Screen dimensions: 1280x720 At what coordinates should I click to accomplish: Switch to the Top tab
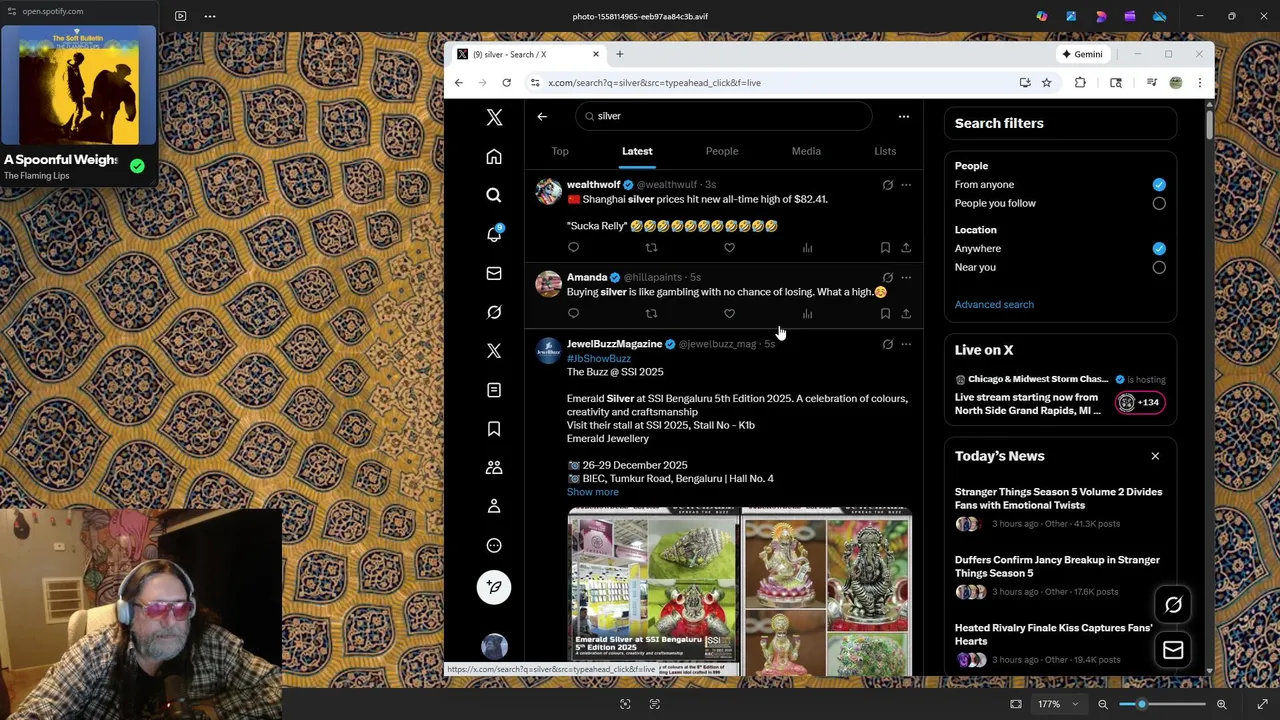(560, 152)
